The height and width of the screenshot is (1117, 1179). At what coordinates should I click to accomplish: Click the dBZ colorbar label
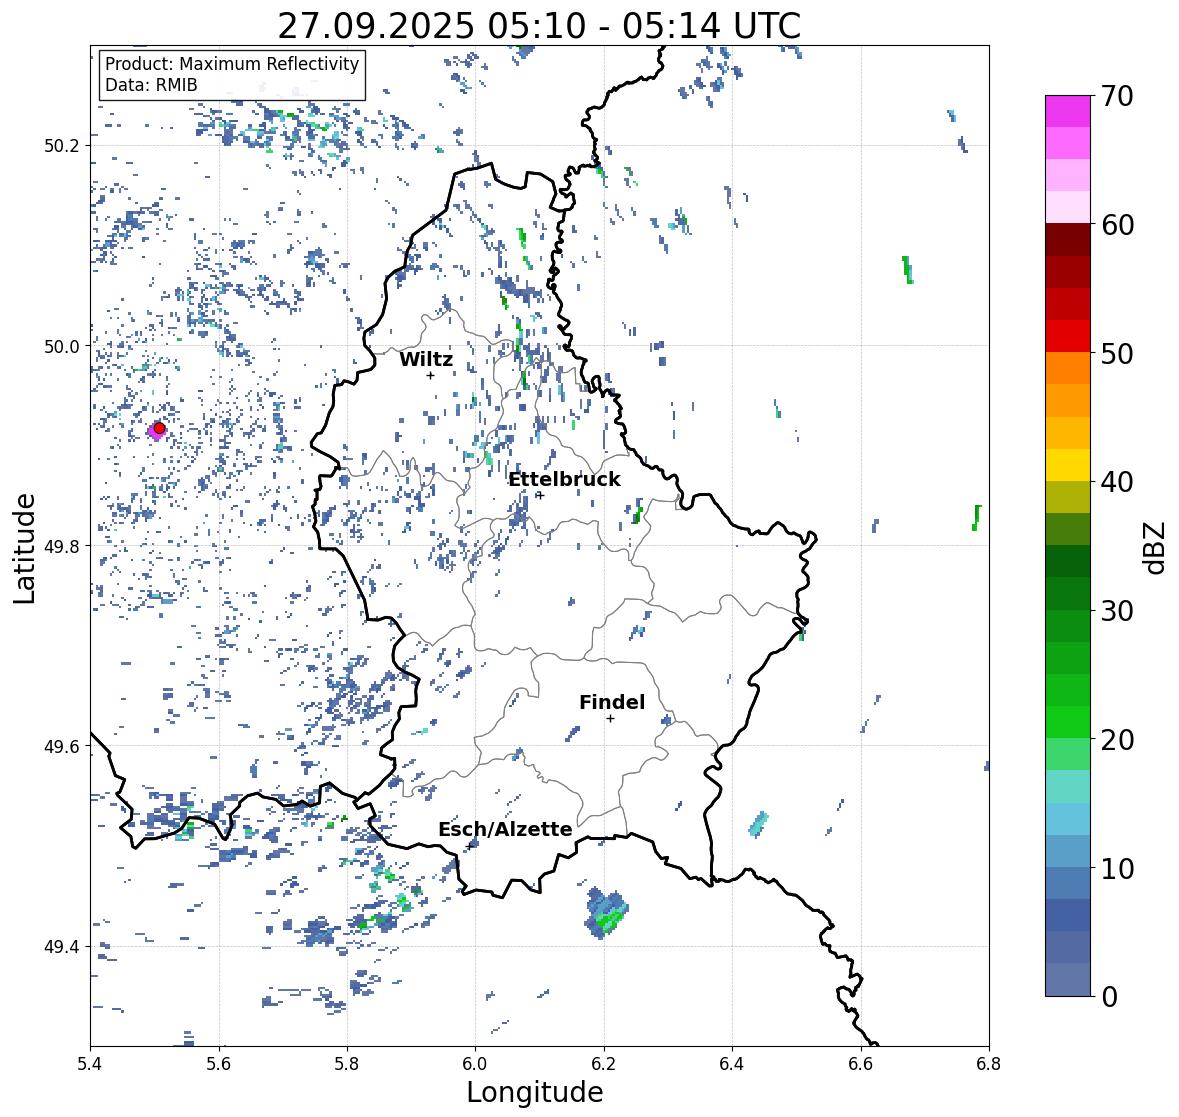click(1156, 547)
